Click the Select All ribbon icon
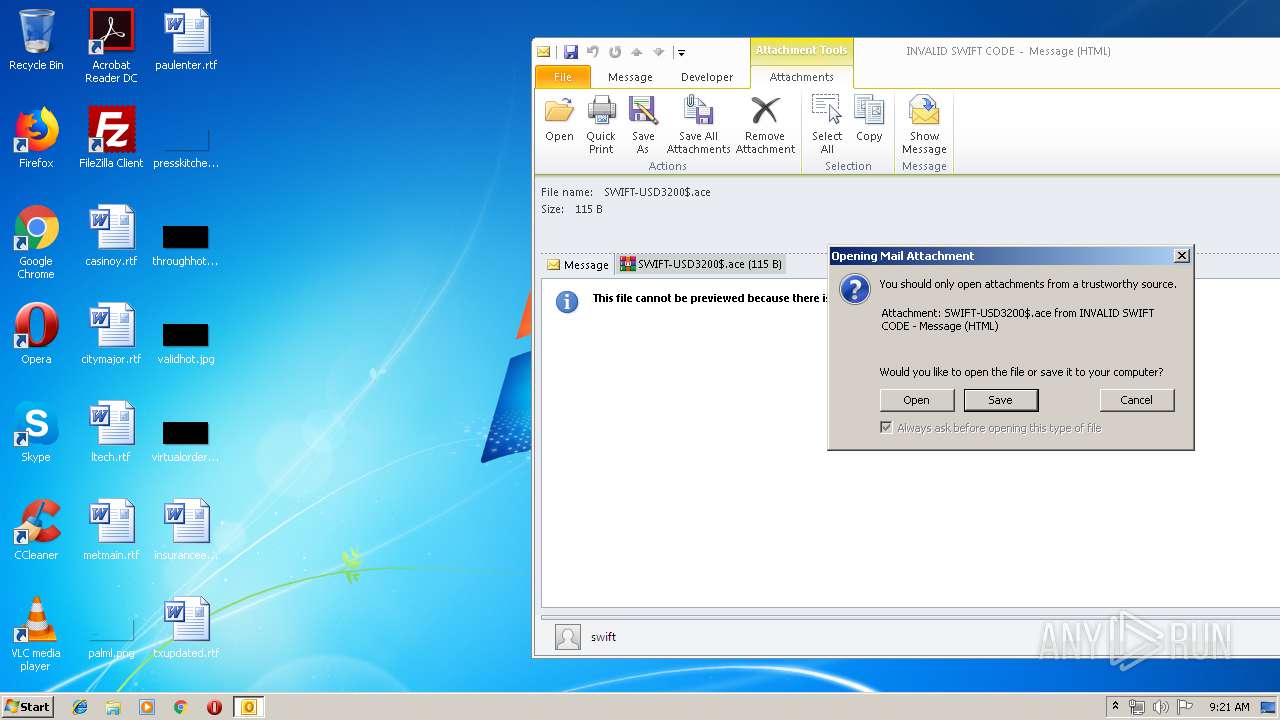This screenshot has height=720, width=1280. point(827,125)
